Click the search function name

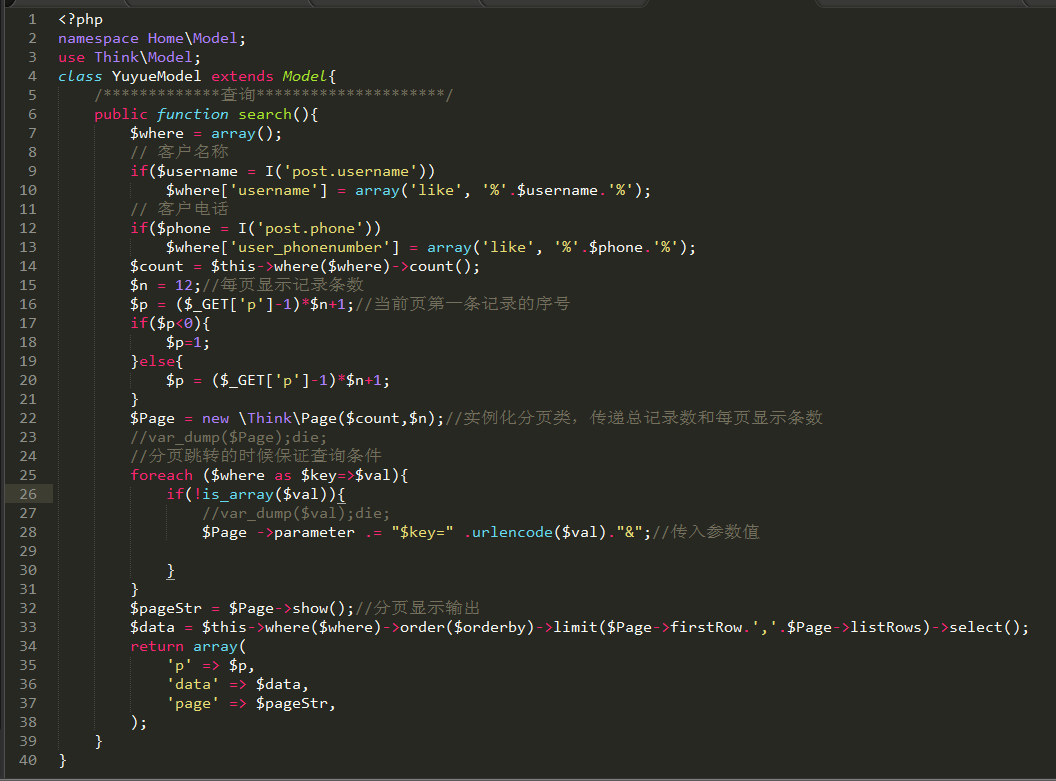(265, 114)
